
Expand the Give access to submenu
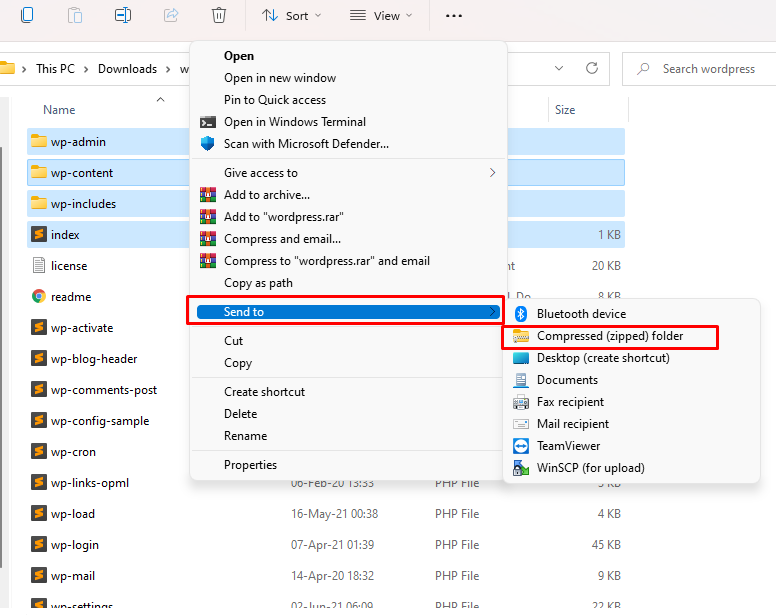pyautogui.click(x=348, y=173)
